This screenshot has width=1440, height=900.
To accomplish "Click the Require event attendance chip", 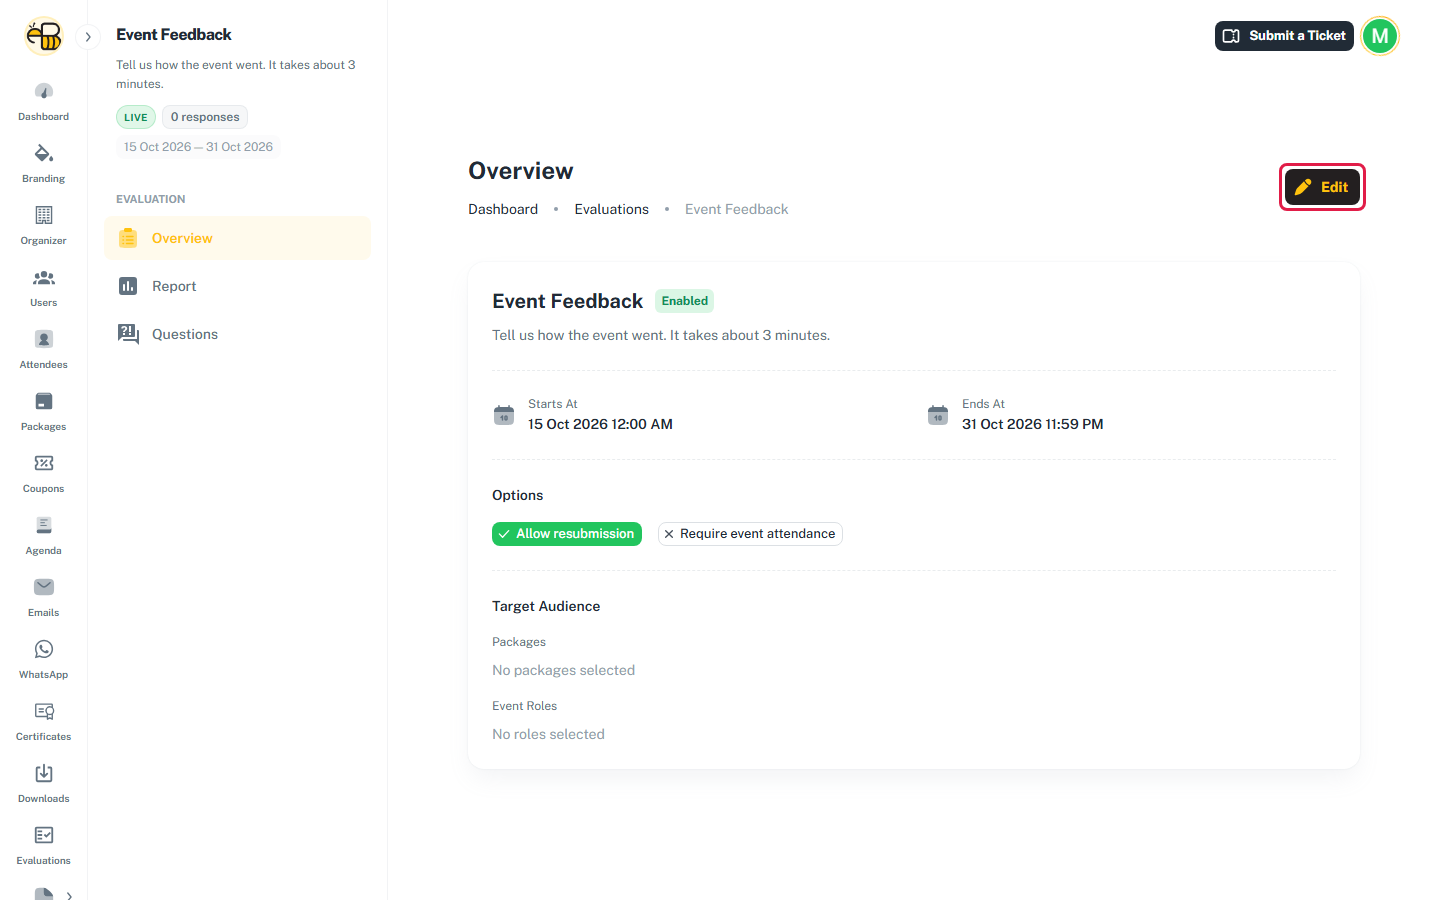I will (750, 534).
